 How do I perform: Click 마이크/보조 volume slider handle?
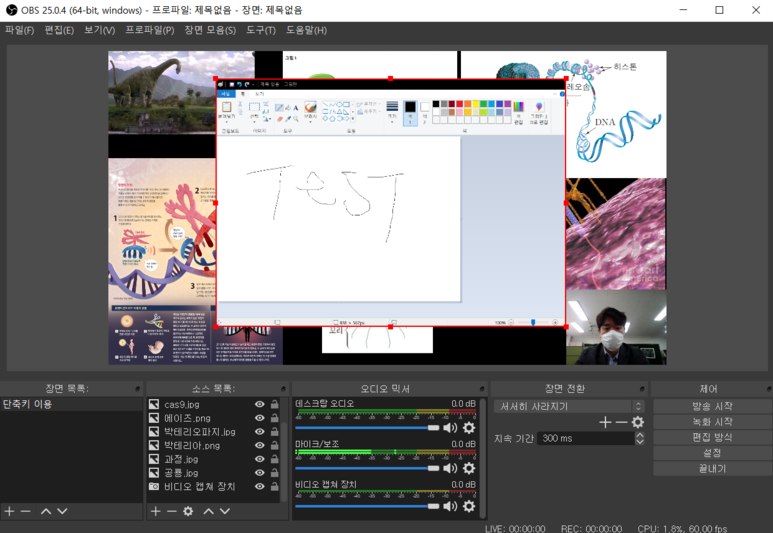433,468
